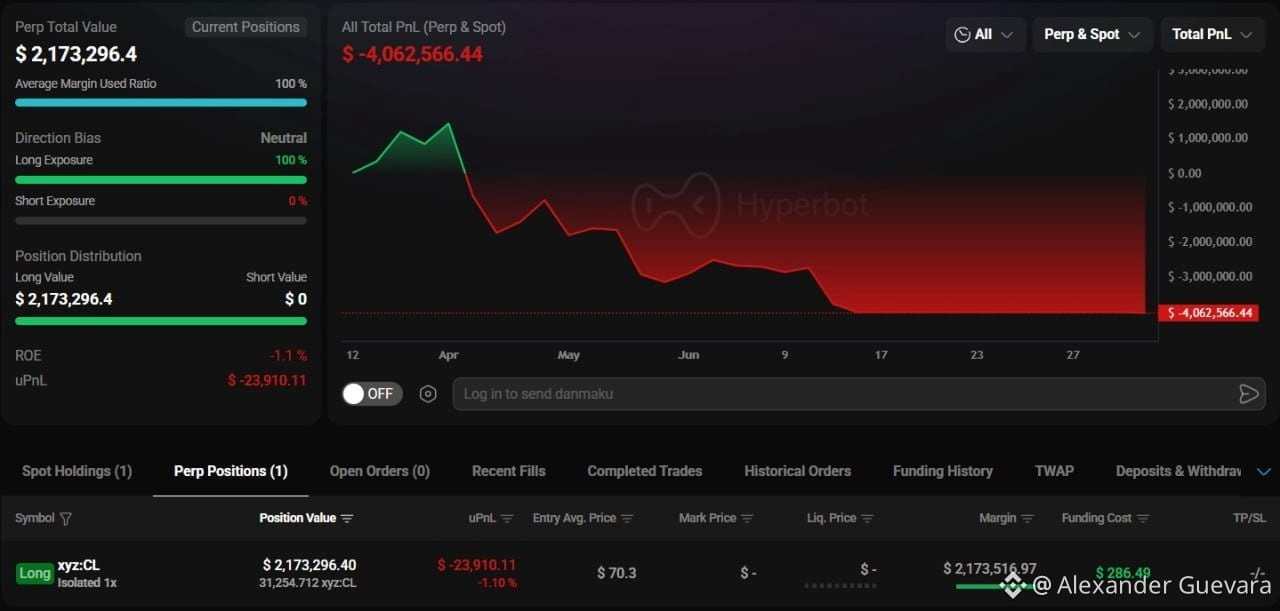Open the Open Orders tab
1280x611 pixels.
click(380, 471)
